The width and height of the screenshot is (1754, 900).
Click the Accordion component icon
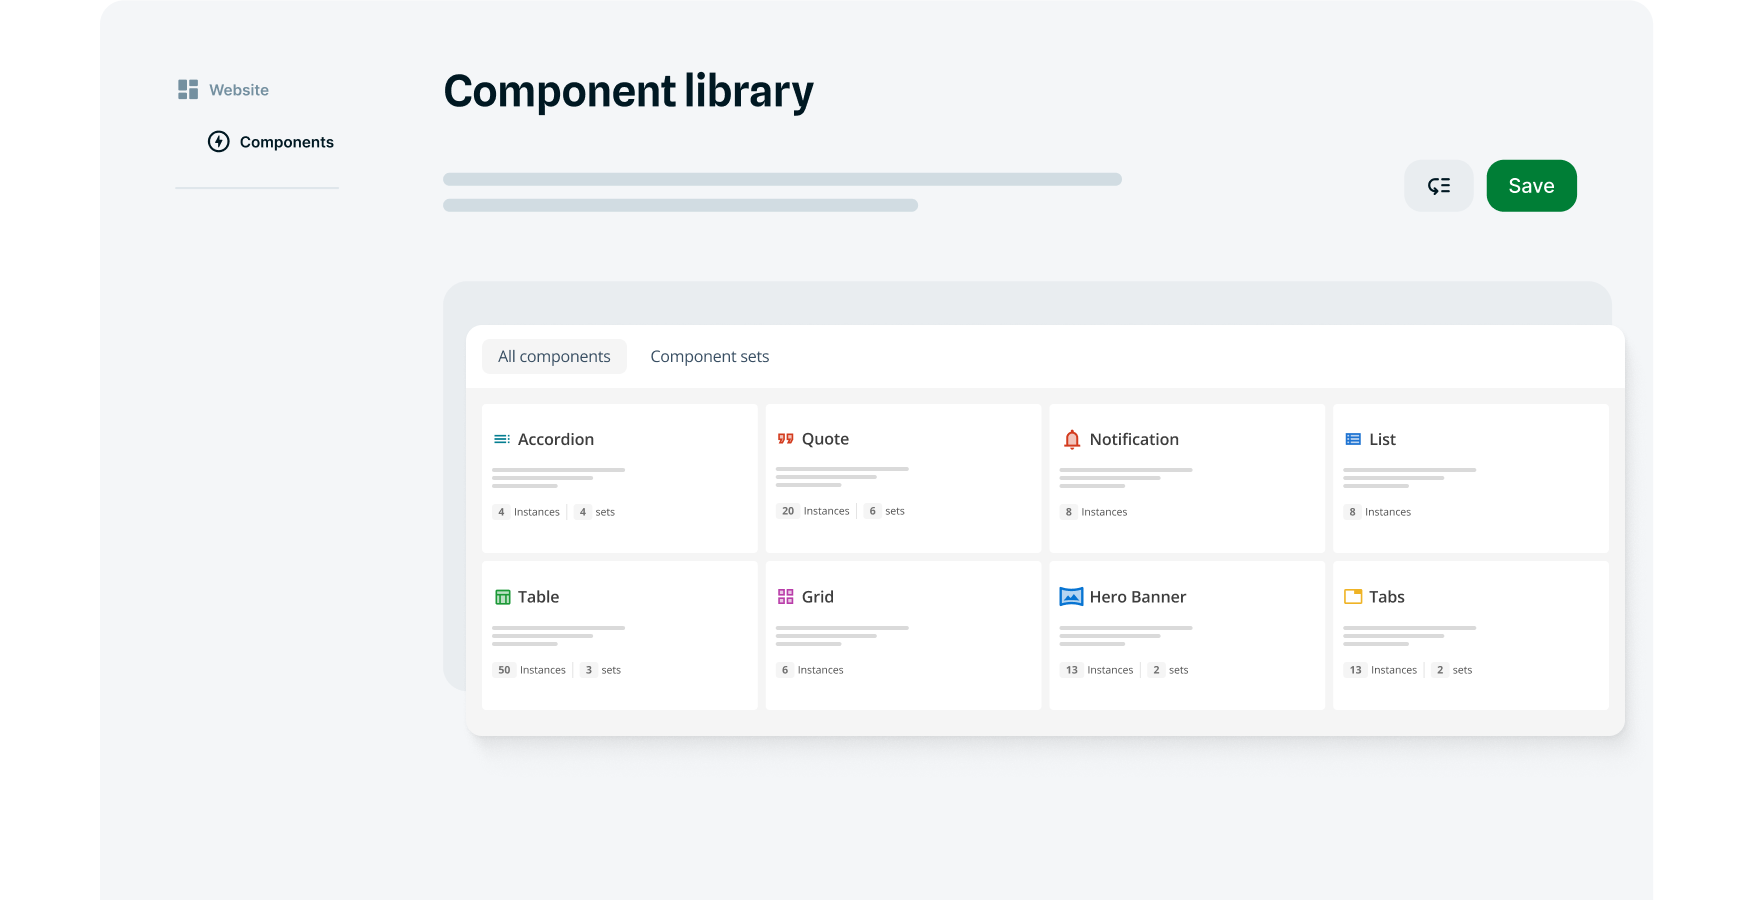tap(502, 439)
